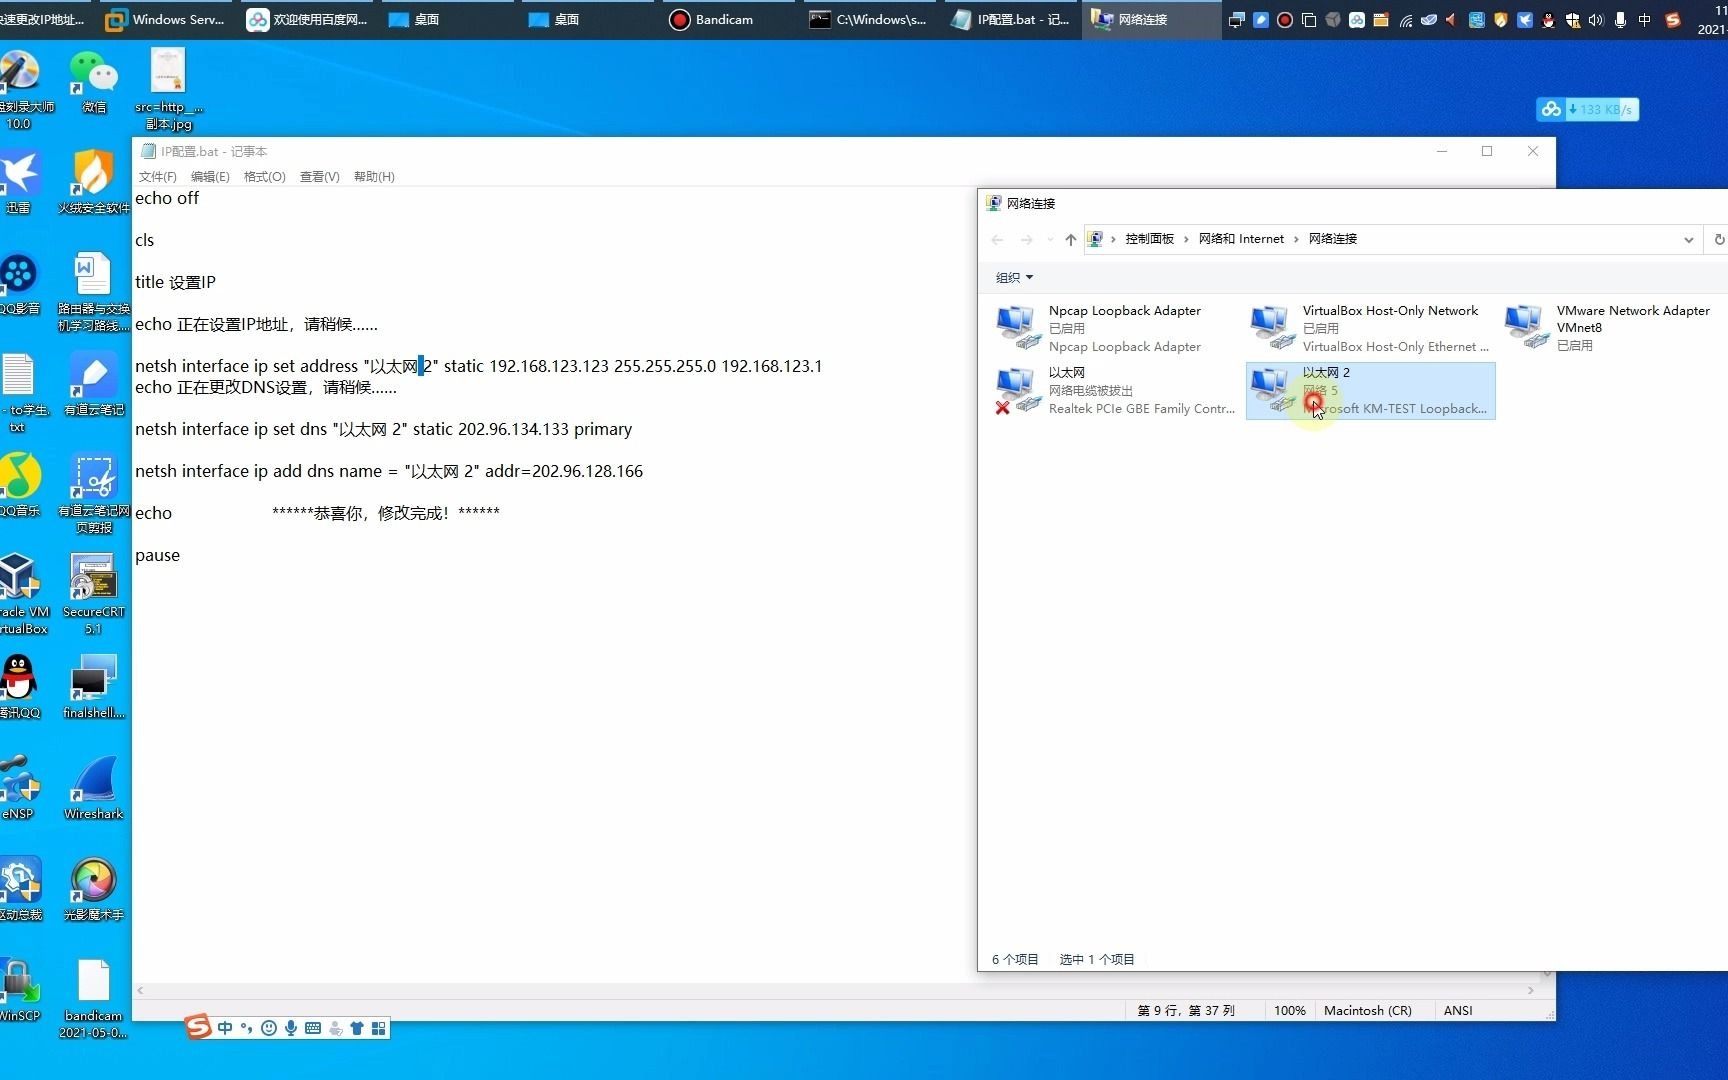
Task: Switch to C:\Windows\s... command prompt taskbar item
Action: click(x=869, y=19)
